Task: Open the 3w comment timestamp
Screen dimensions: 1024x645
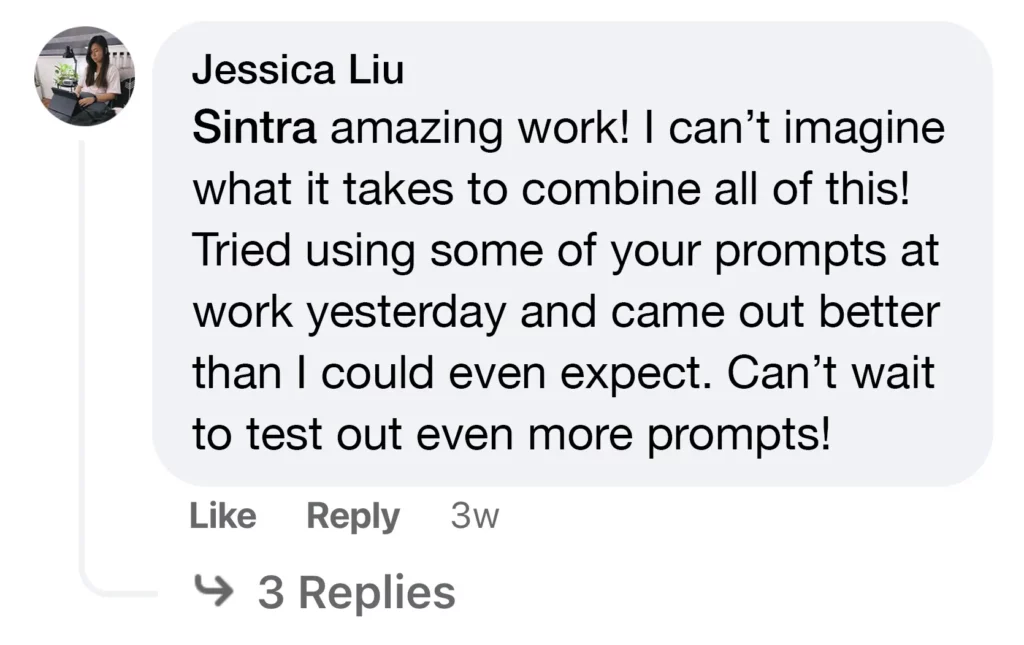Action: (475, 516)
